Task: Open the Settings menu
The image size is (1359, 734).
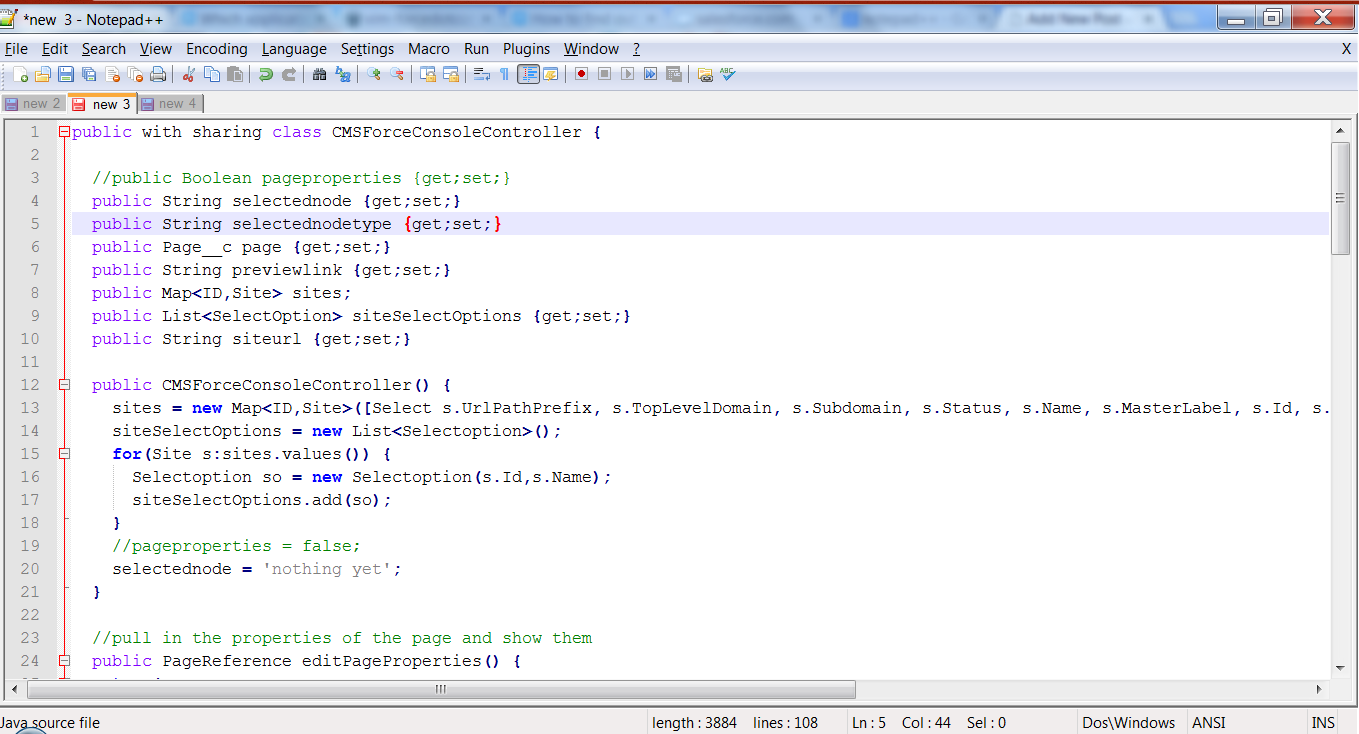Action: point(367,49)
